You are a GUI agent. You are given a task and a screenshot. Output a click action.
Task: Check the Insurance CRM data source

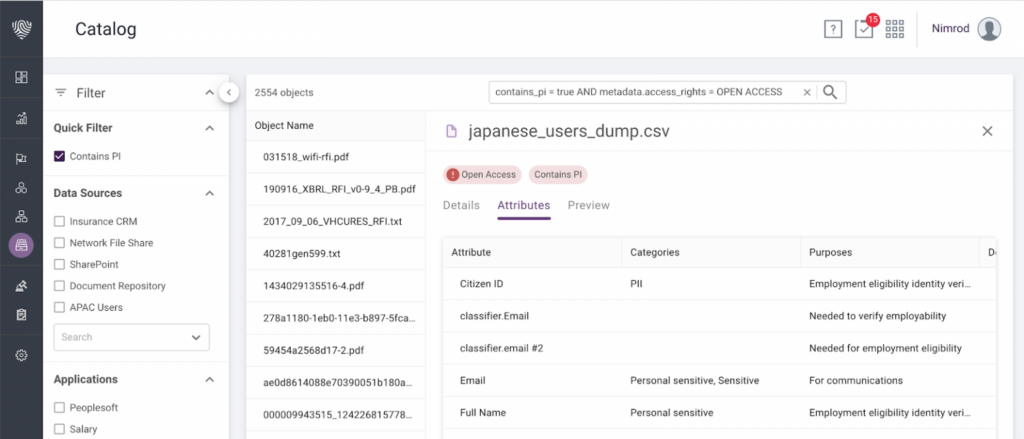coord(60,221)
